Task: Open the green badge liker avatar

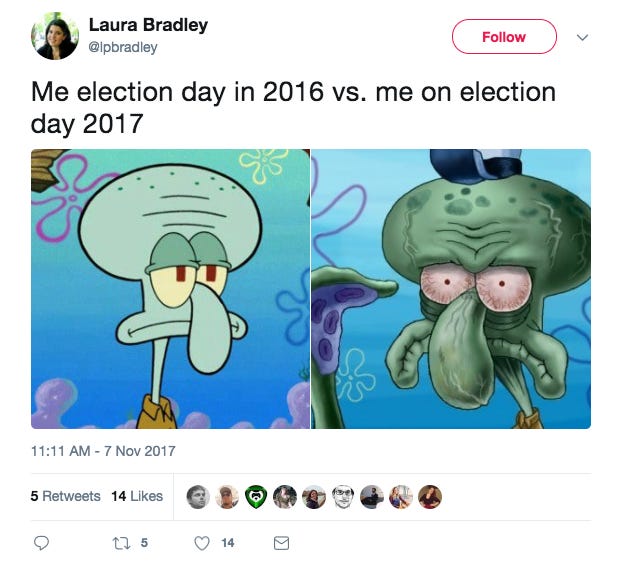Action: [256, 497]
